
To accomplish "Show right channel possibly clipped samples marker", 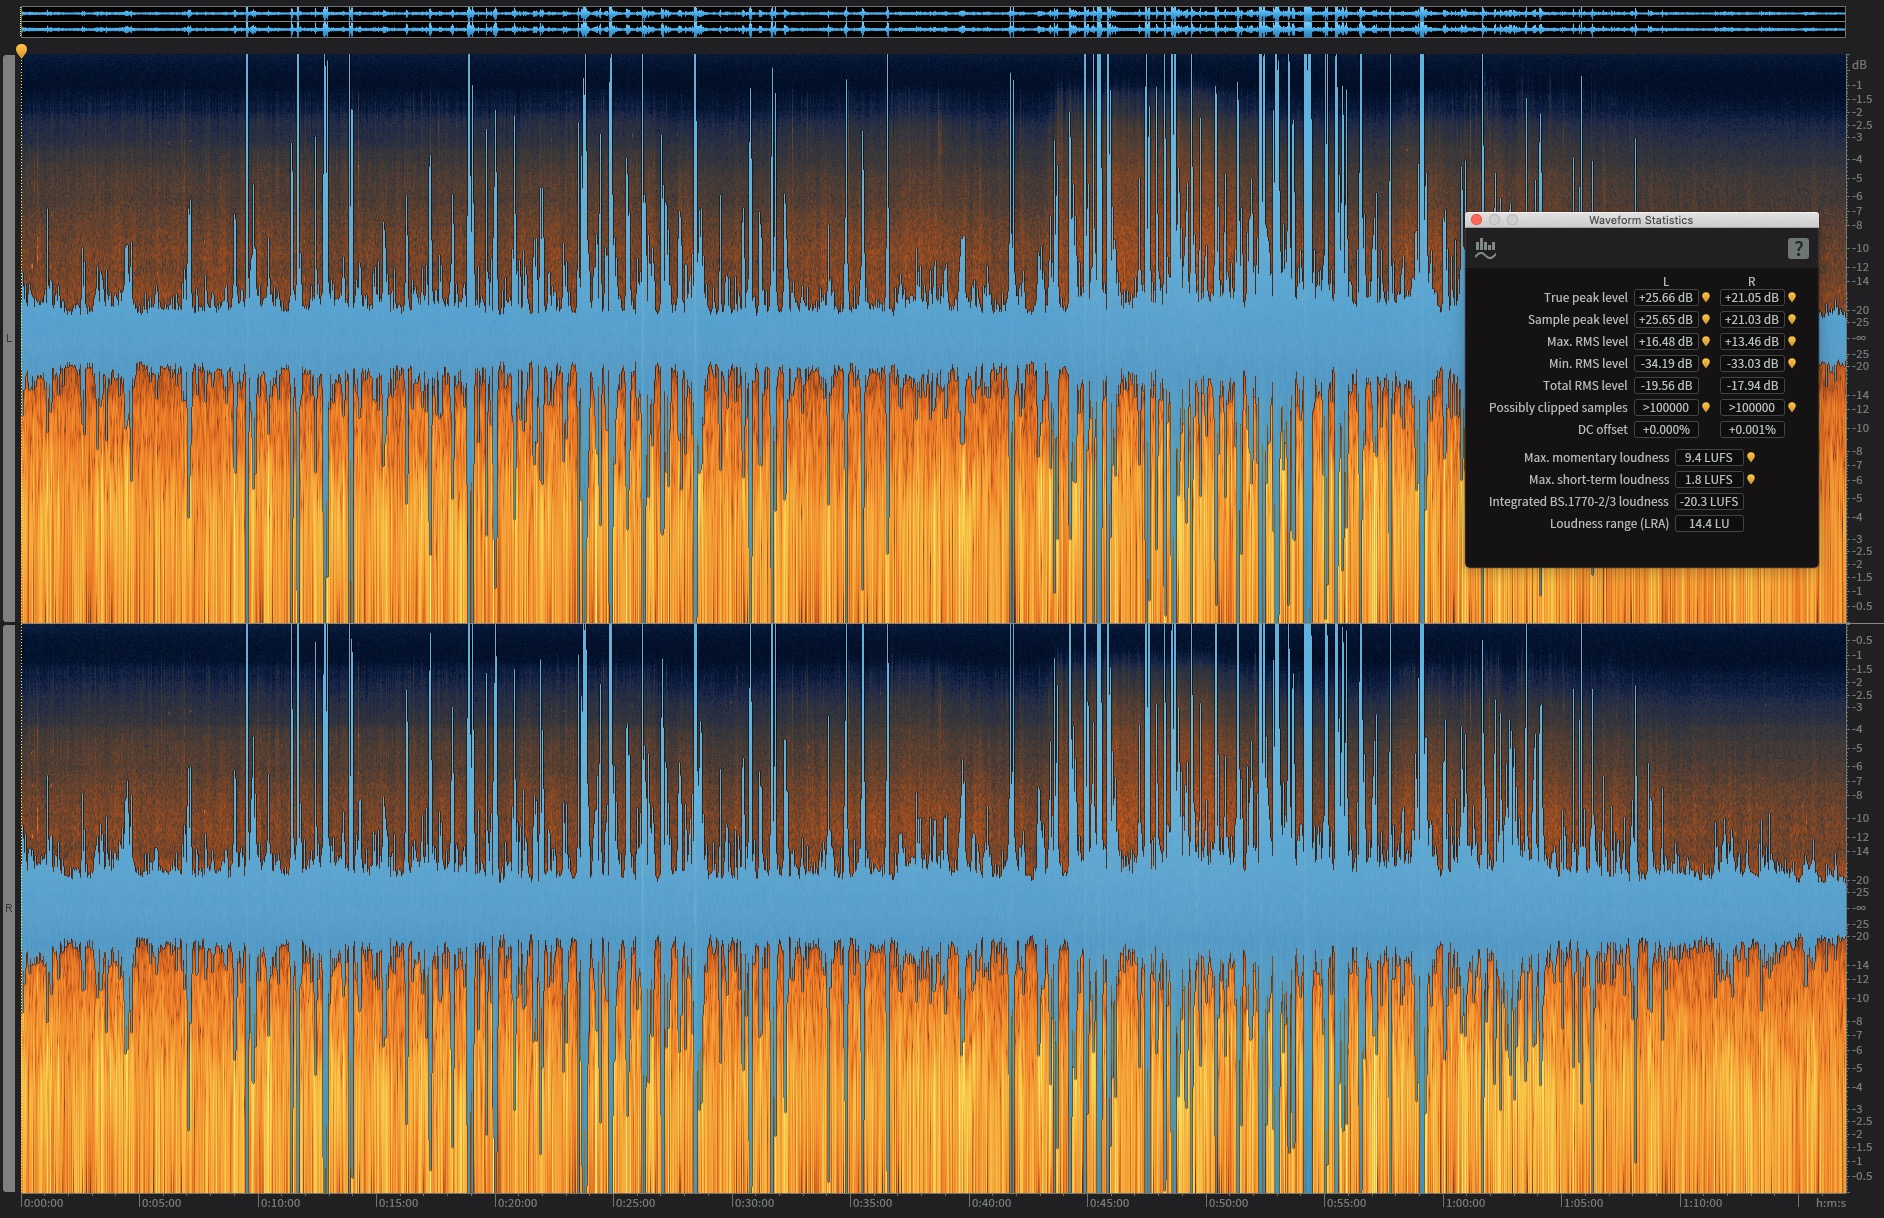I will [1792, 407].
